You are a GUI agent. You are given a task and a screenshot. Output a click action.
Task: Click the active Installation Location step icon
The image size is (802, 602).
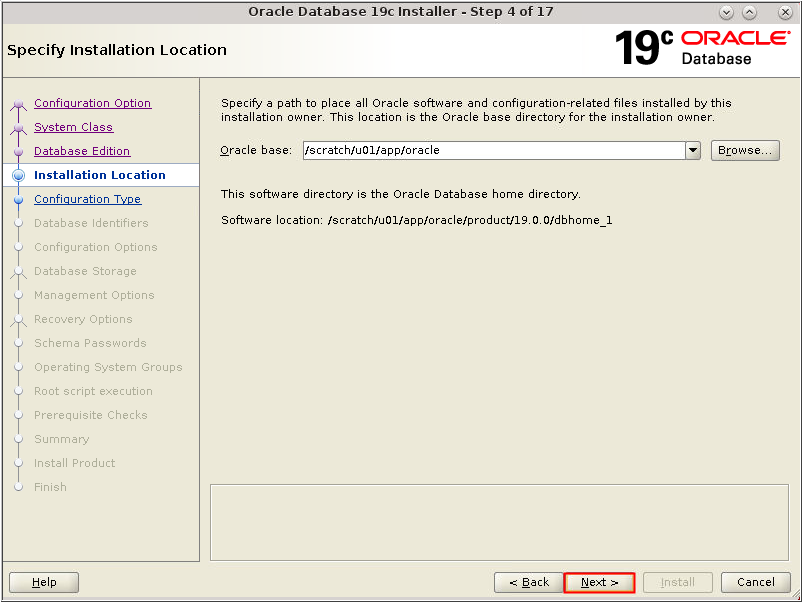click(20, 175)
